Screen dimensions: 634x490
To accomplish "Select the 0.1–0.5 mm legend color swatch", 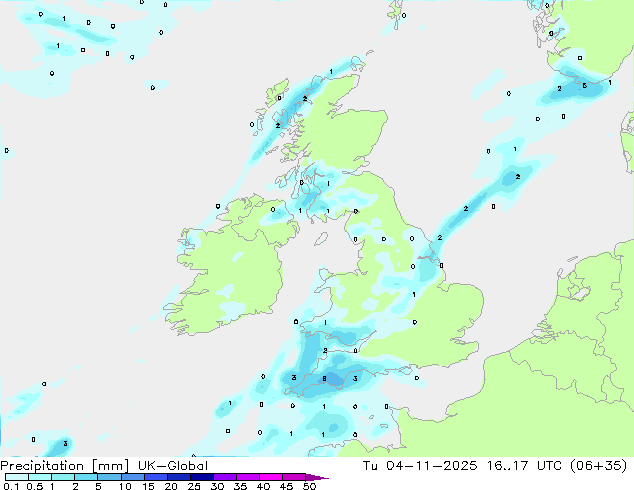I will click(17, 477).
